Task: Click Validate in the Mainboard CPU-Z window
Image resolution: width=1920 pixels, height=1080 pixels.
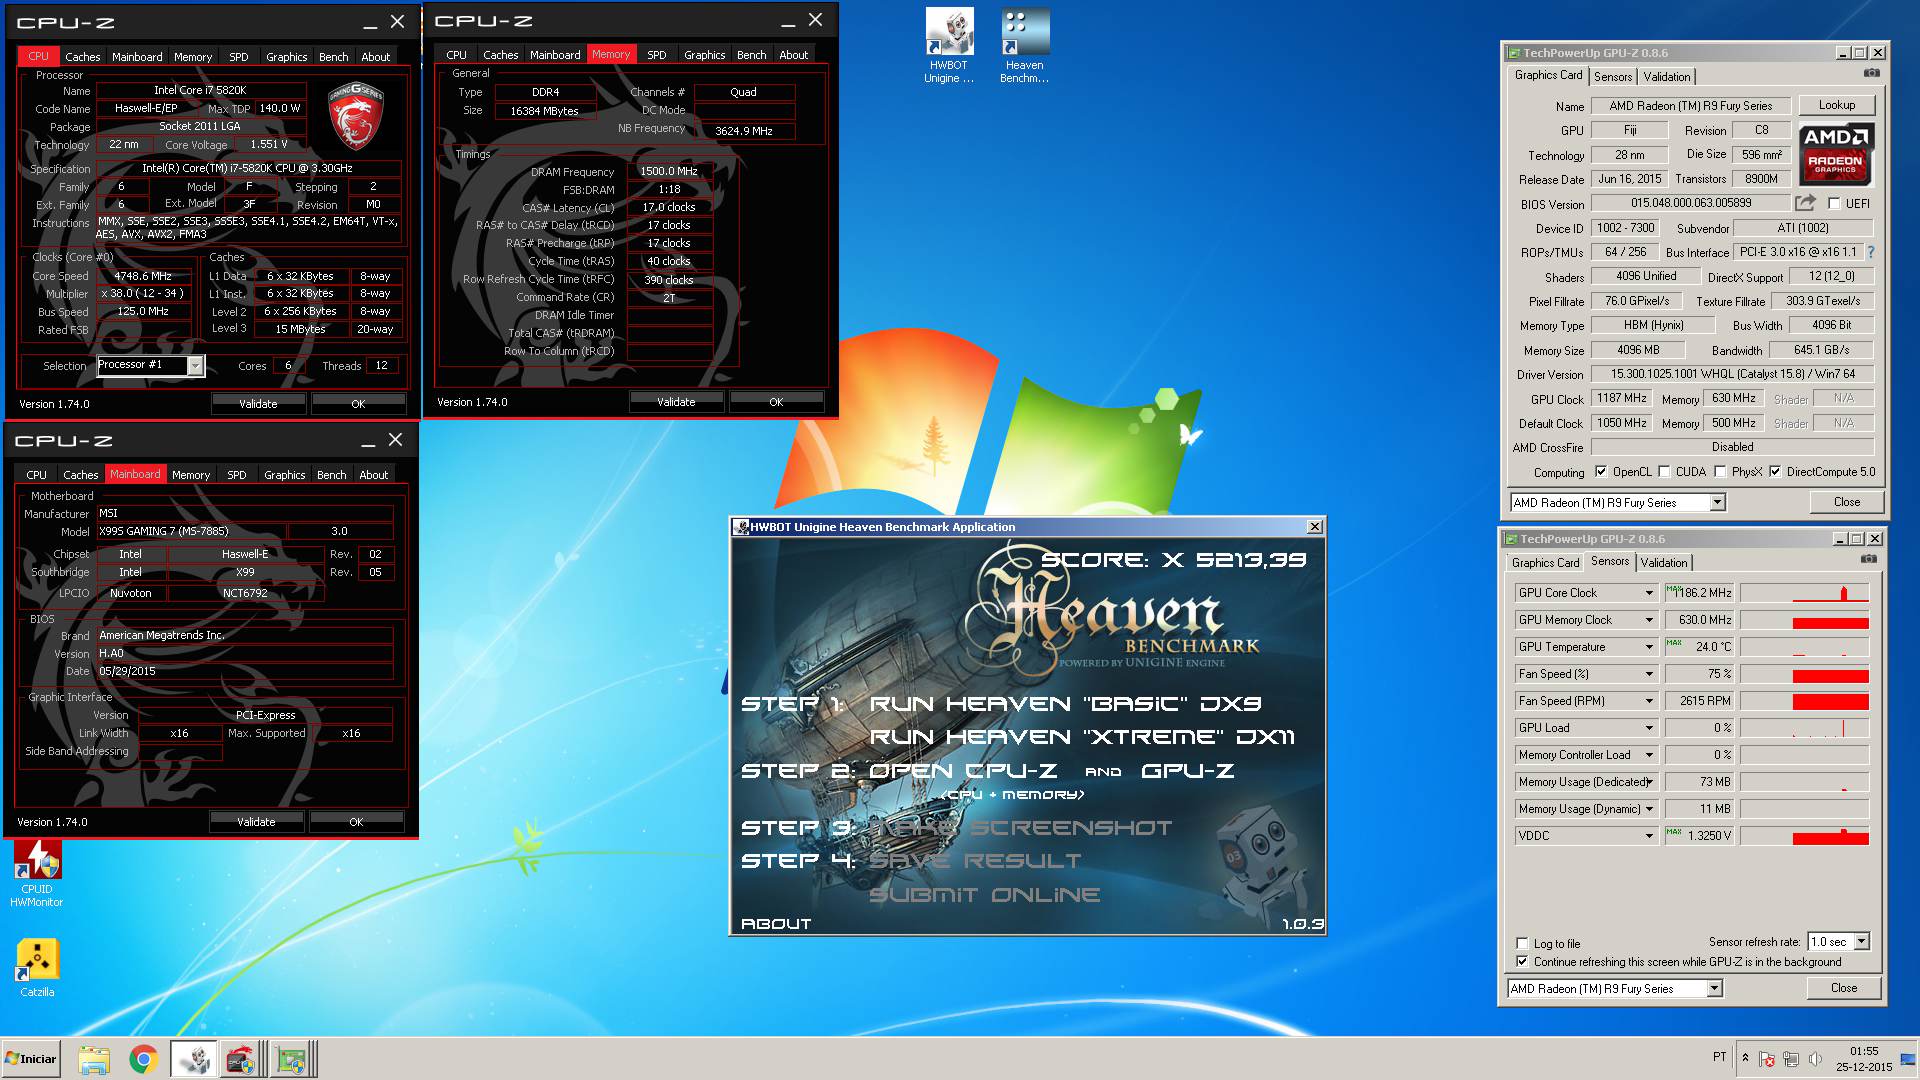Action: pyautogui.click(x=256, y=822)
